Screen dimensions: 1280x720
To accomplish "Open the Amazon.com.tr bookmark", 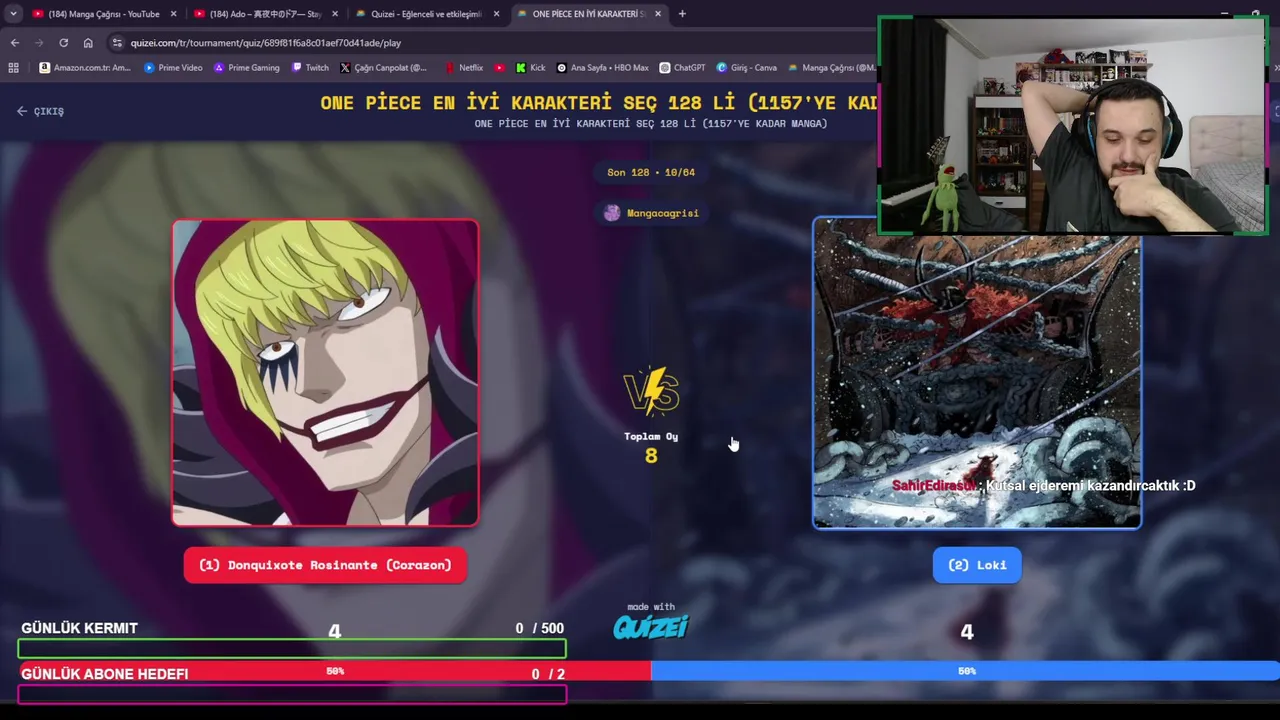I will (x=85, y=68).
